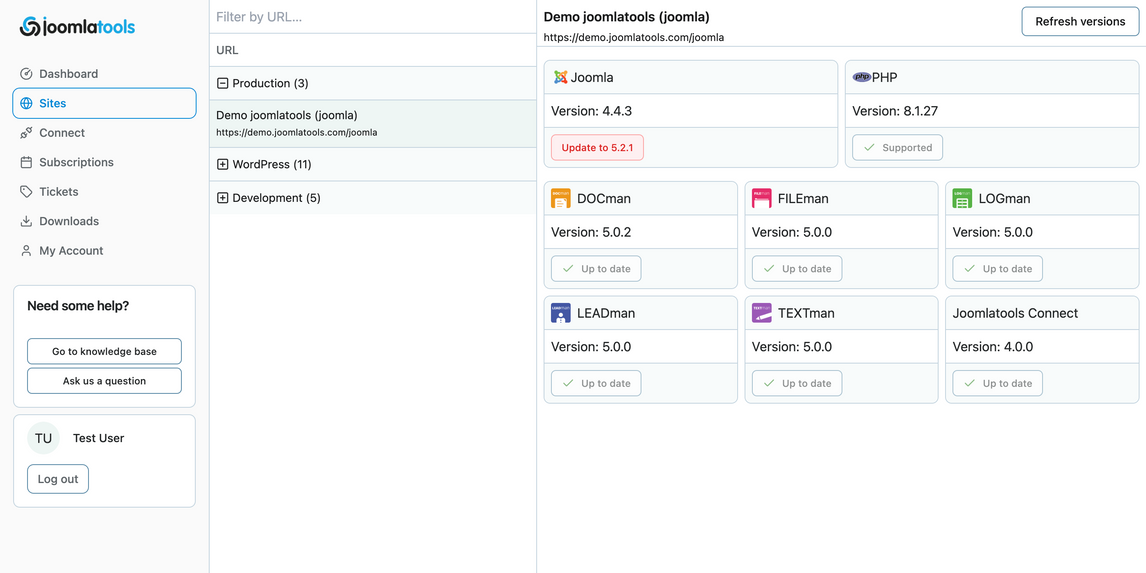The image size is (1146, 573).
Task: Click FILEman's Up to date button
Action: point(797,269)
